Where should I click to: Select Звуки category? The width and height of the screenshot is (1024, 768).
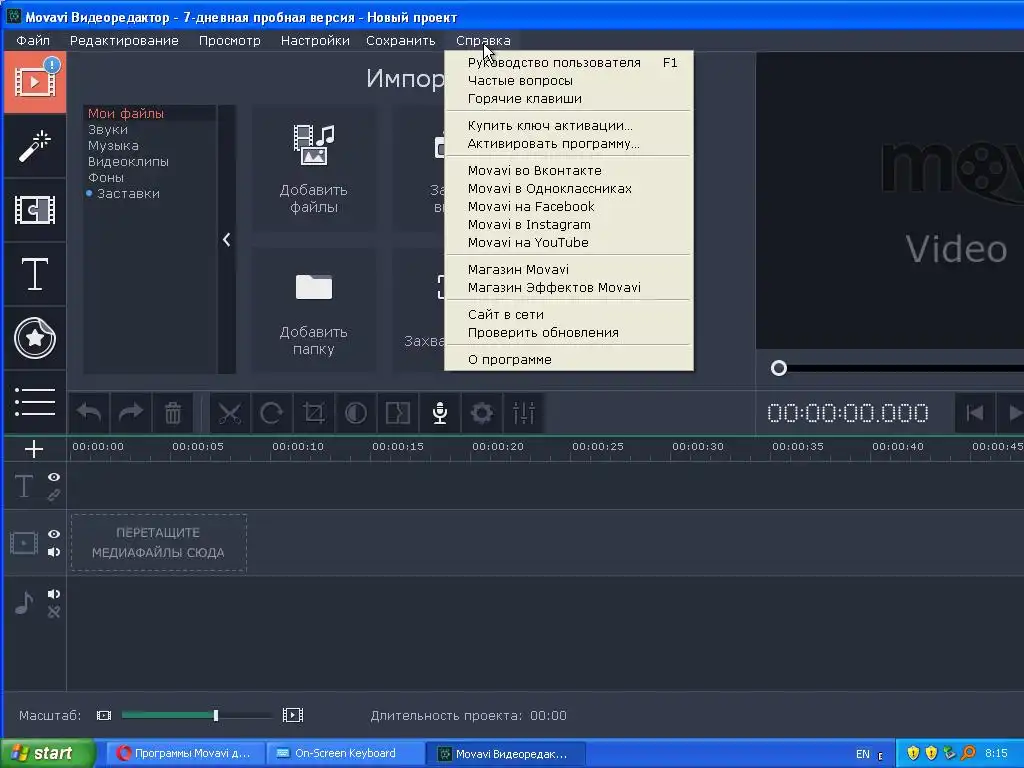[x=108, y=129]
